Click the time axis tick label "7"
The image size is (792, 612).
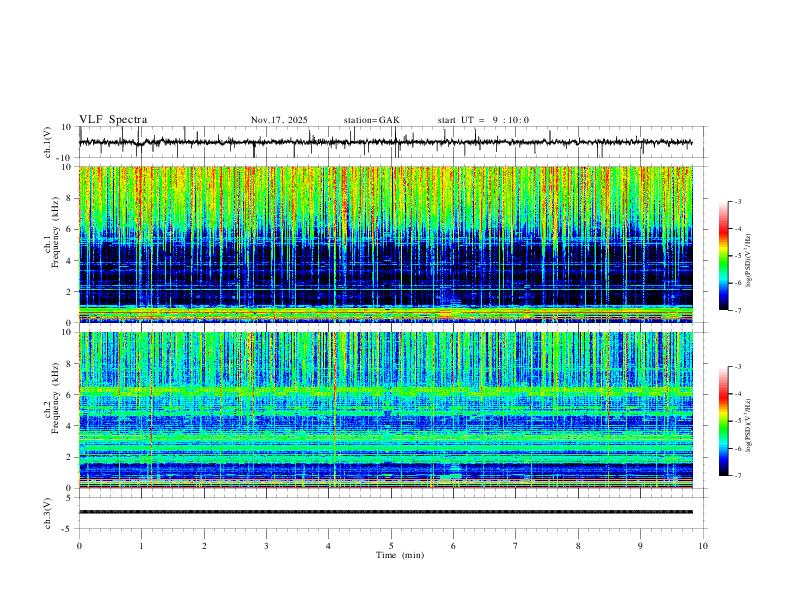[516, 546]
